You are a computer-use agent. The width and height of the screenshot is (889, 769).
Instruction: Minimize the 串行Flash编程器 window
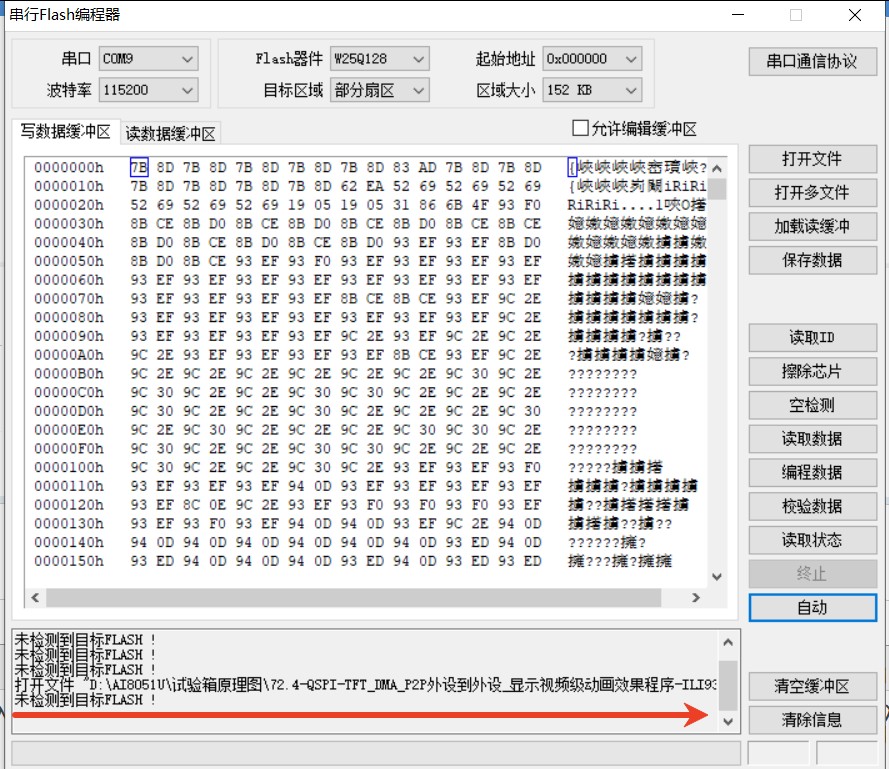point(738,15)
